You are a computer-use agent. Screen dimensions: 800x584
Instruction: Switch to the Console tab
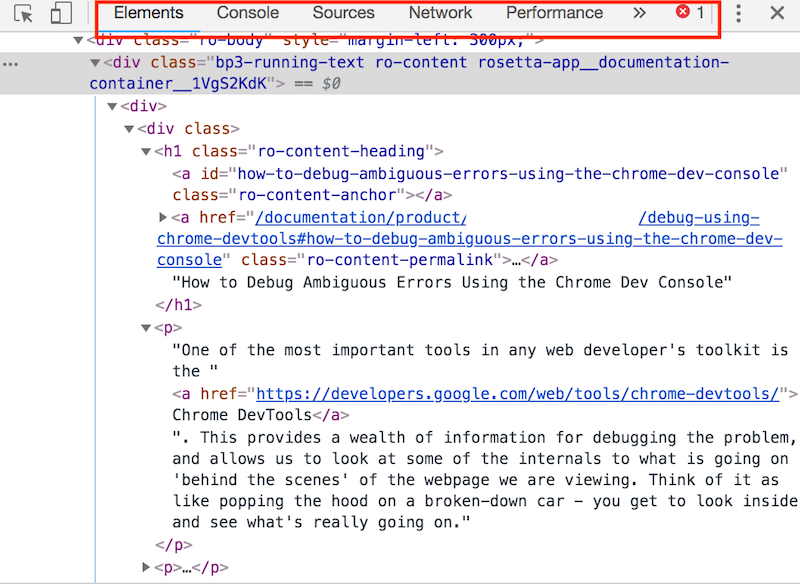(x=247, y=13)
